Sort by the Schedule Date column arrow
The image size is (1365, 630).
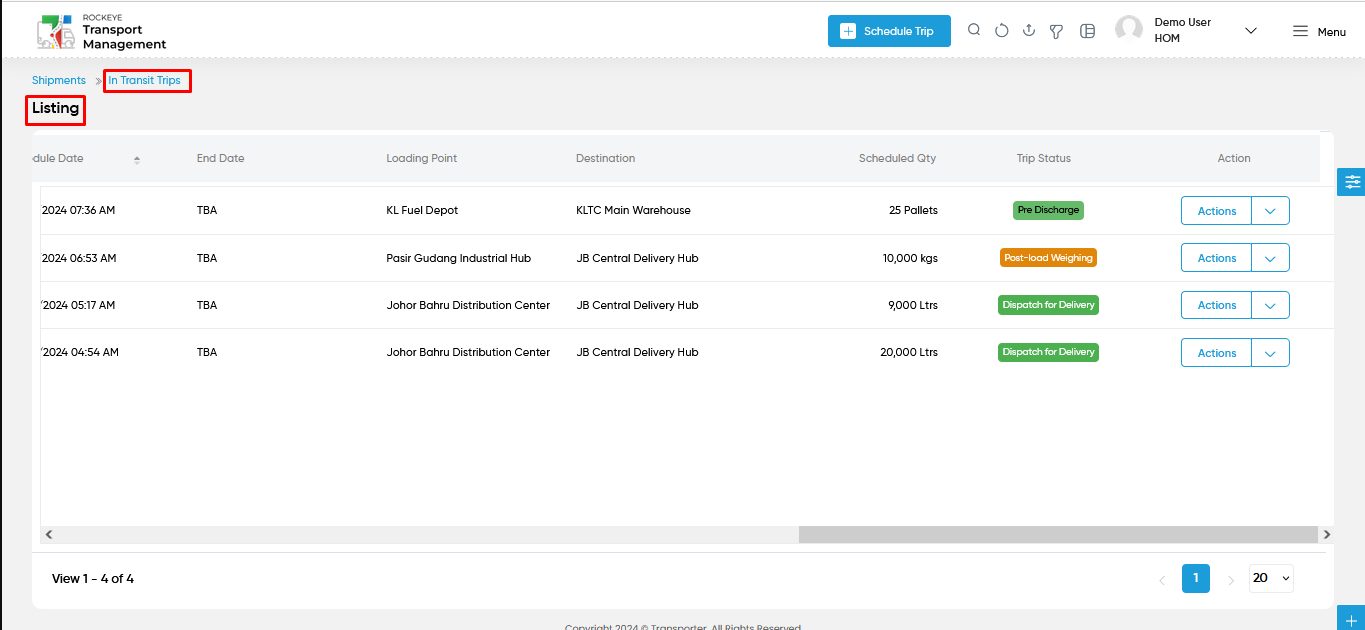tap(137, 160)
